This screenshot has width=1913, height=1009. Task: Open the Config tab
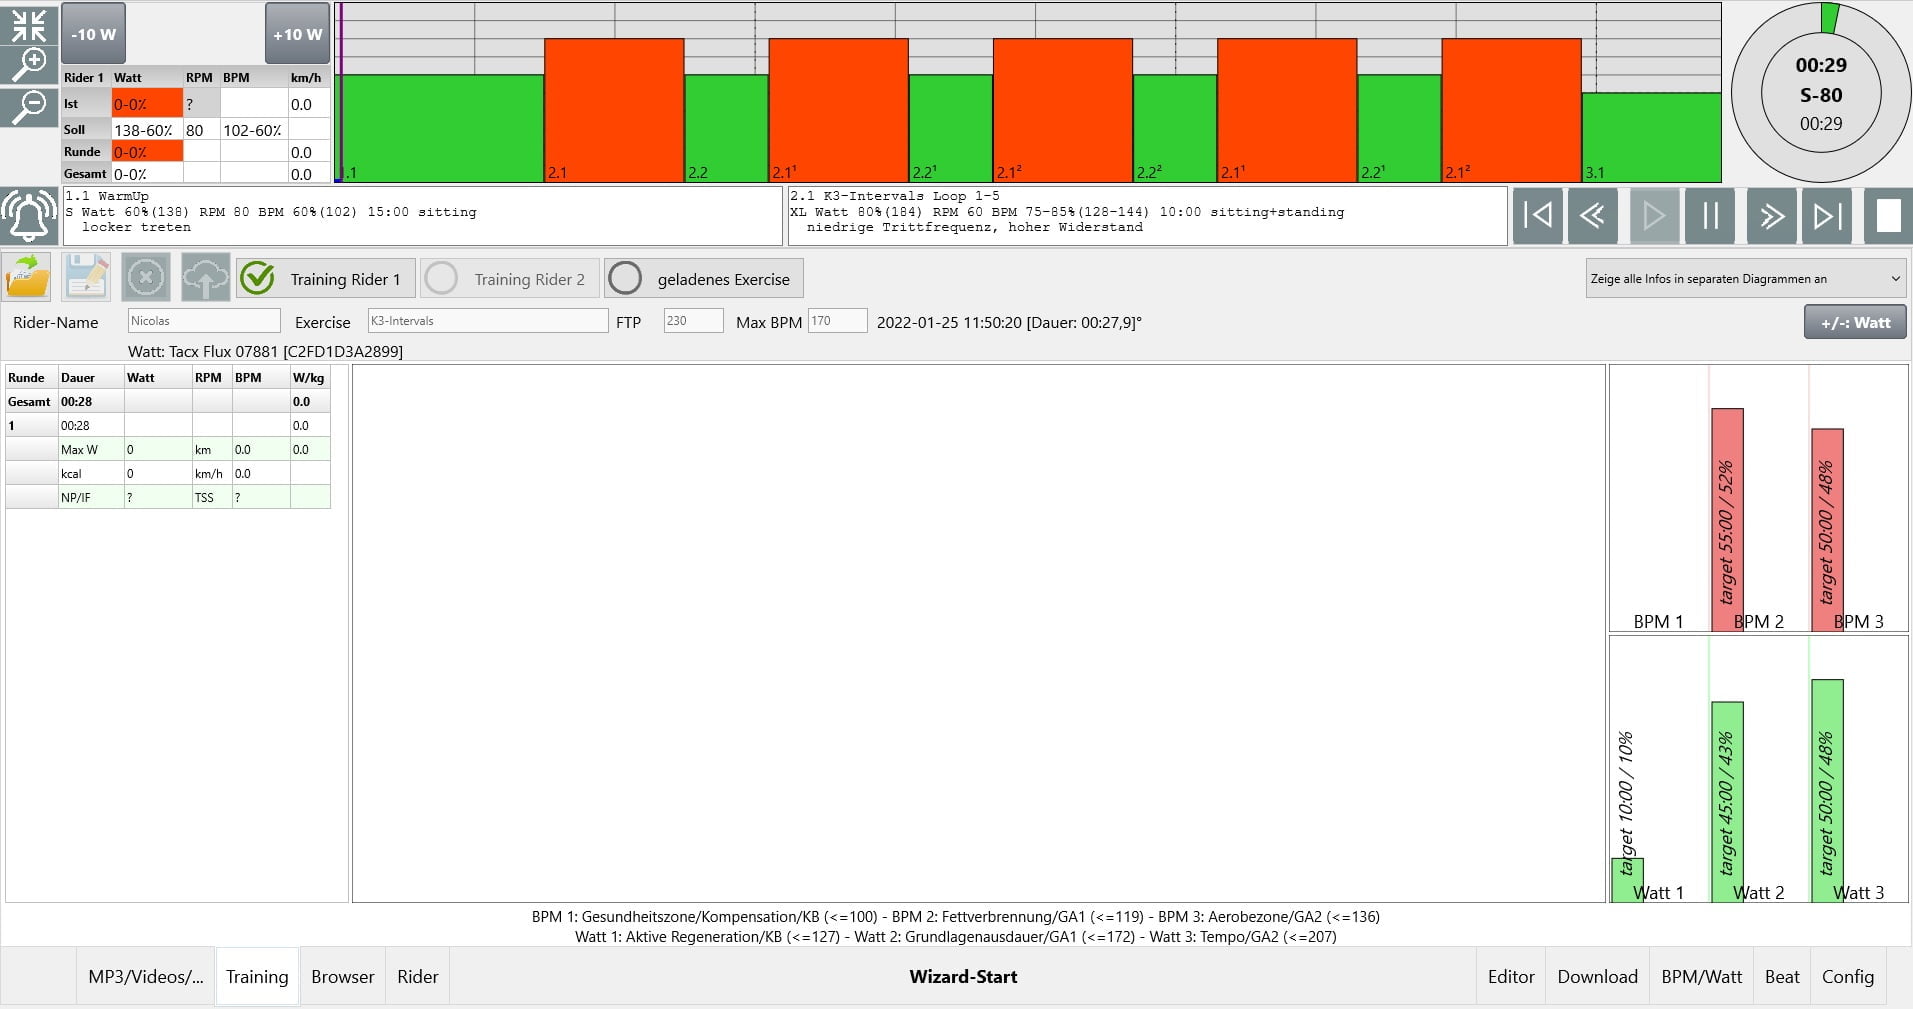tap(1848, 977)
